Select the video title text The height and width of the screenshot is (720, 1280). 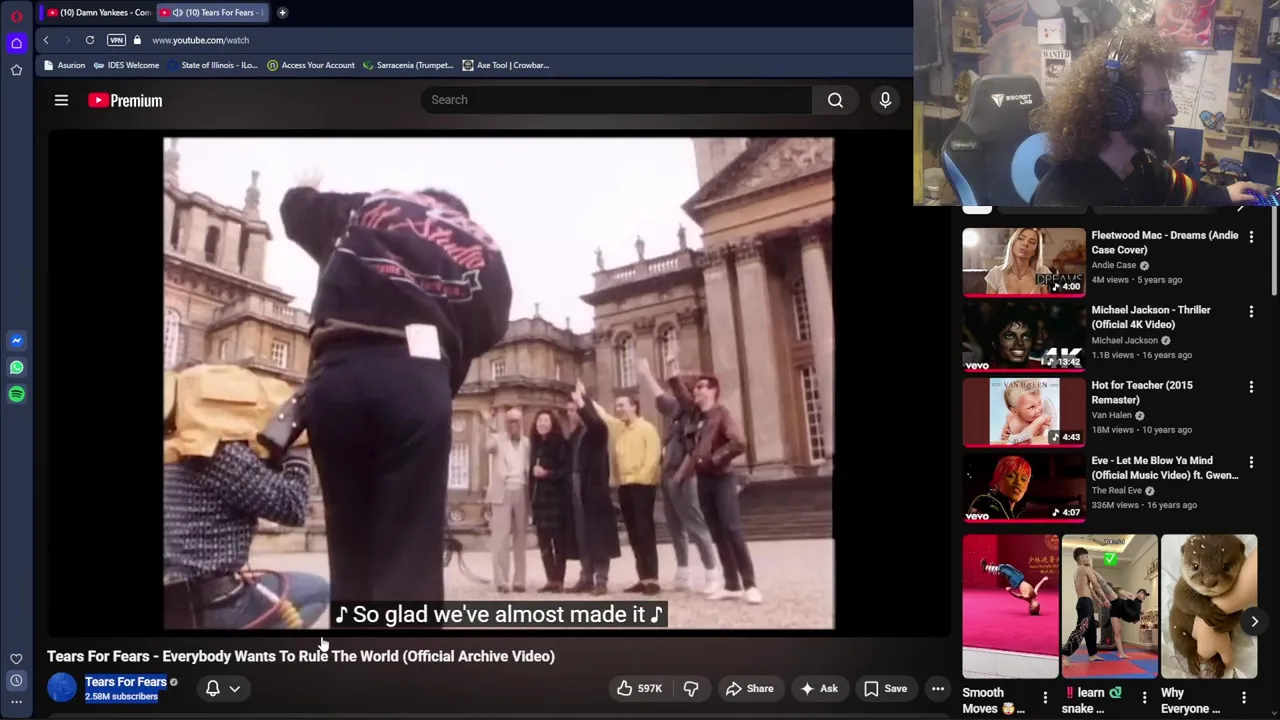coord(301,656)
